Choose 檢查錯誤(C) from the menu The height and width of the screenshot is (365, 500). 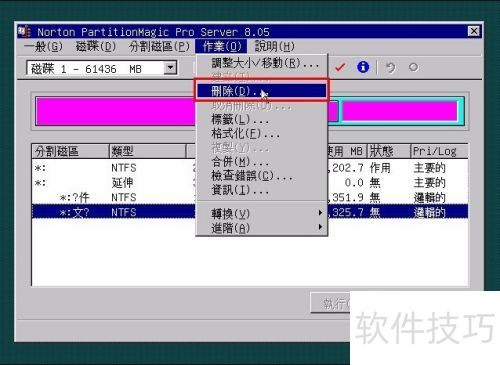tap(261, 176)
